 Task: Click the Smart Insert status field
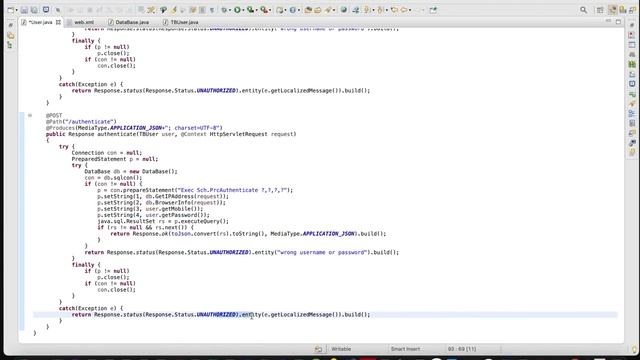(405, 349)
